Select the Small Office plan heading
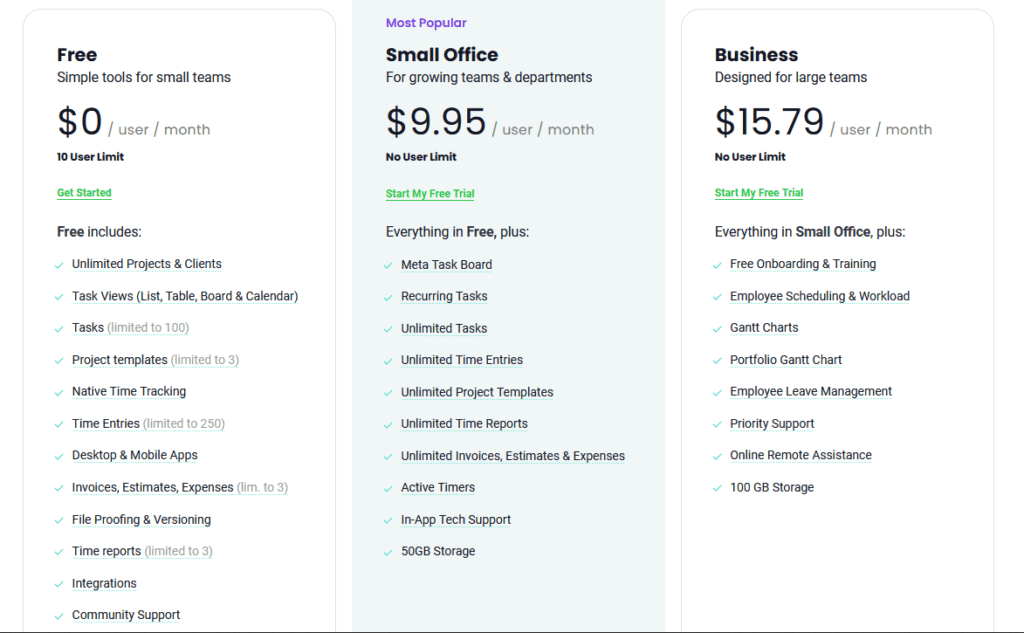The height and width of the screenshot is (633, 1024). tap(441, 55)
